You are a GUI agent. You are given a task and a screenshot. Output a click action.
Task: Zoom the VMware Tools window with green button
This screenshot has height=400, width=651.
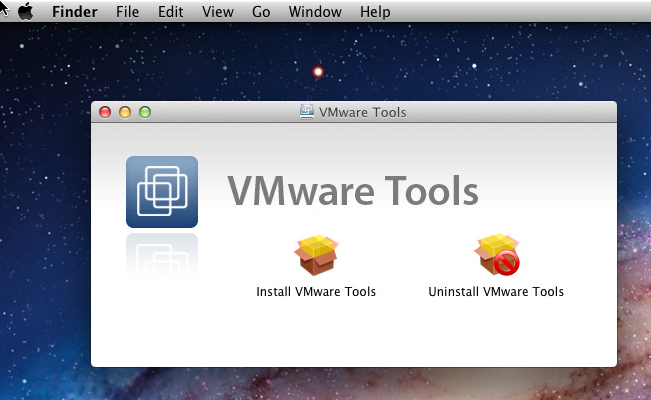click(x=145, y=112)
